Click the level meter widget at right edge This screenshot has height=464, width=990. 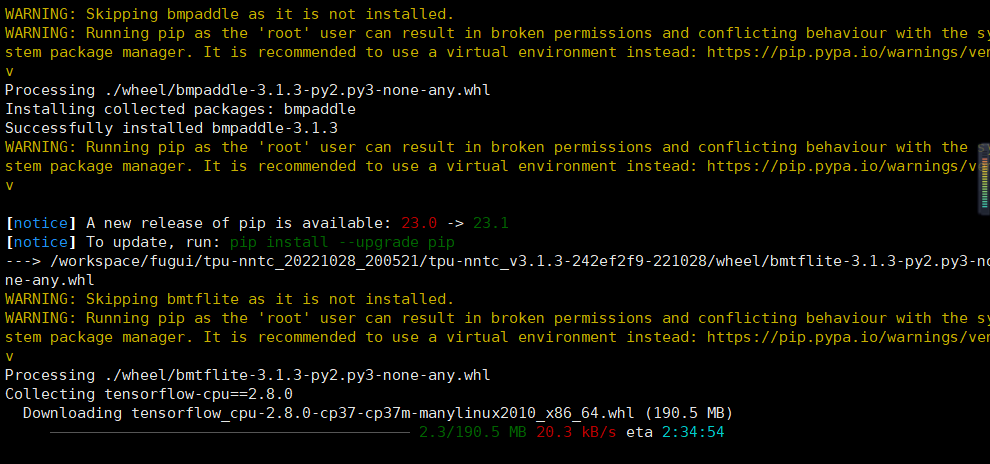(983, 182)
